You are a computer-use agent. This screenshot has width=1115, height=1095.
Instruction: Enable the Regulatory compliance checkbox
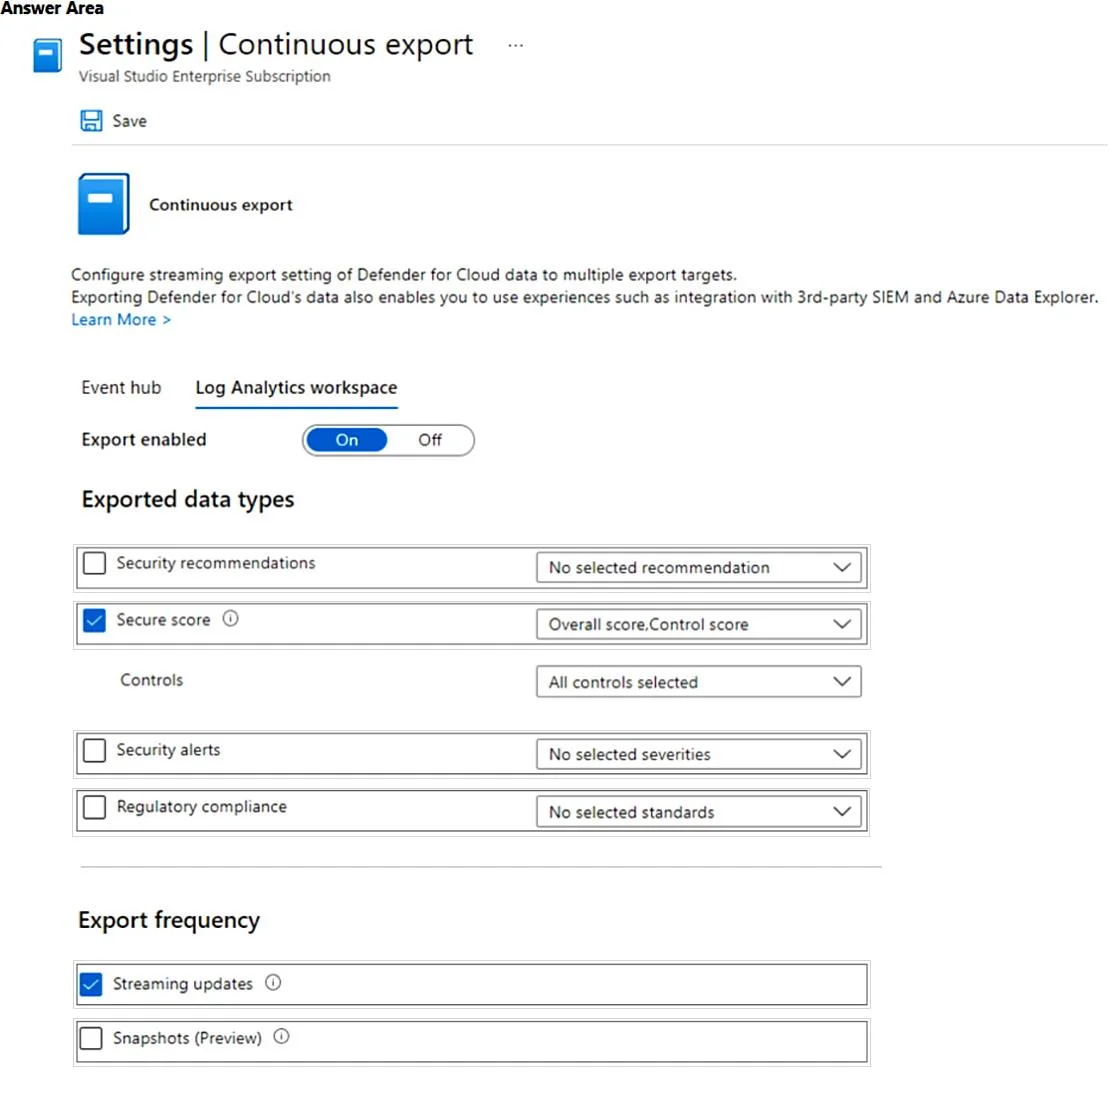pyautogui.click(x=95, y=808)
